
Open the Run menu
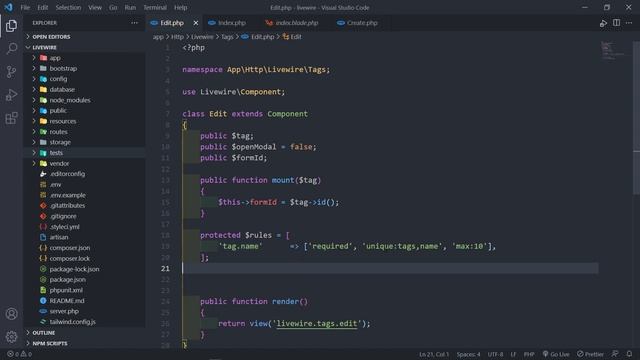click(x=130, y=7)
